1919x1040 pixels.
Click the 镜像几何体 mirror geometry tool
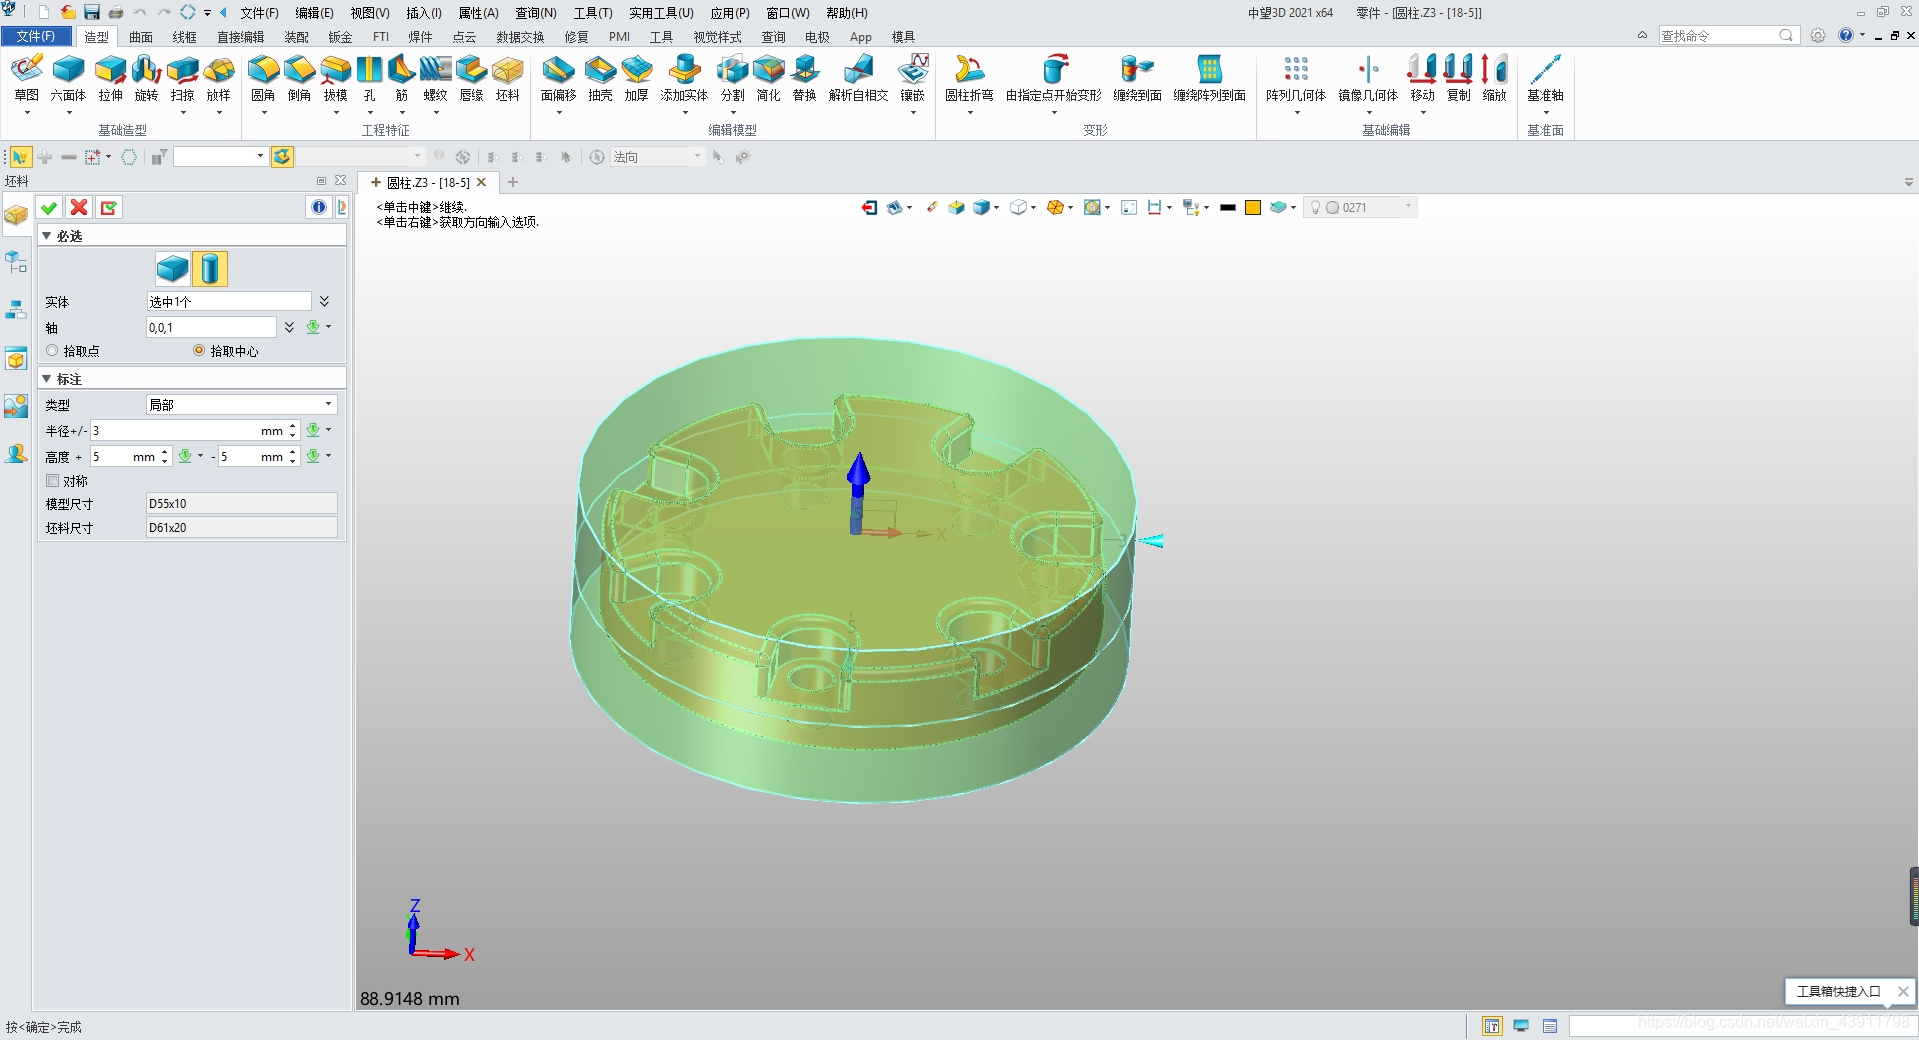(1367, 78)
